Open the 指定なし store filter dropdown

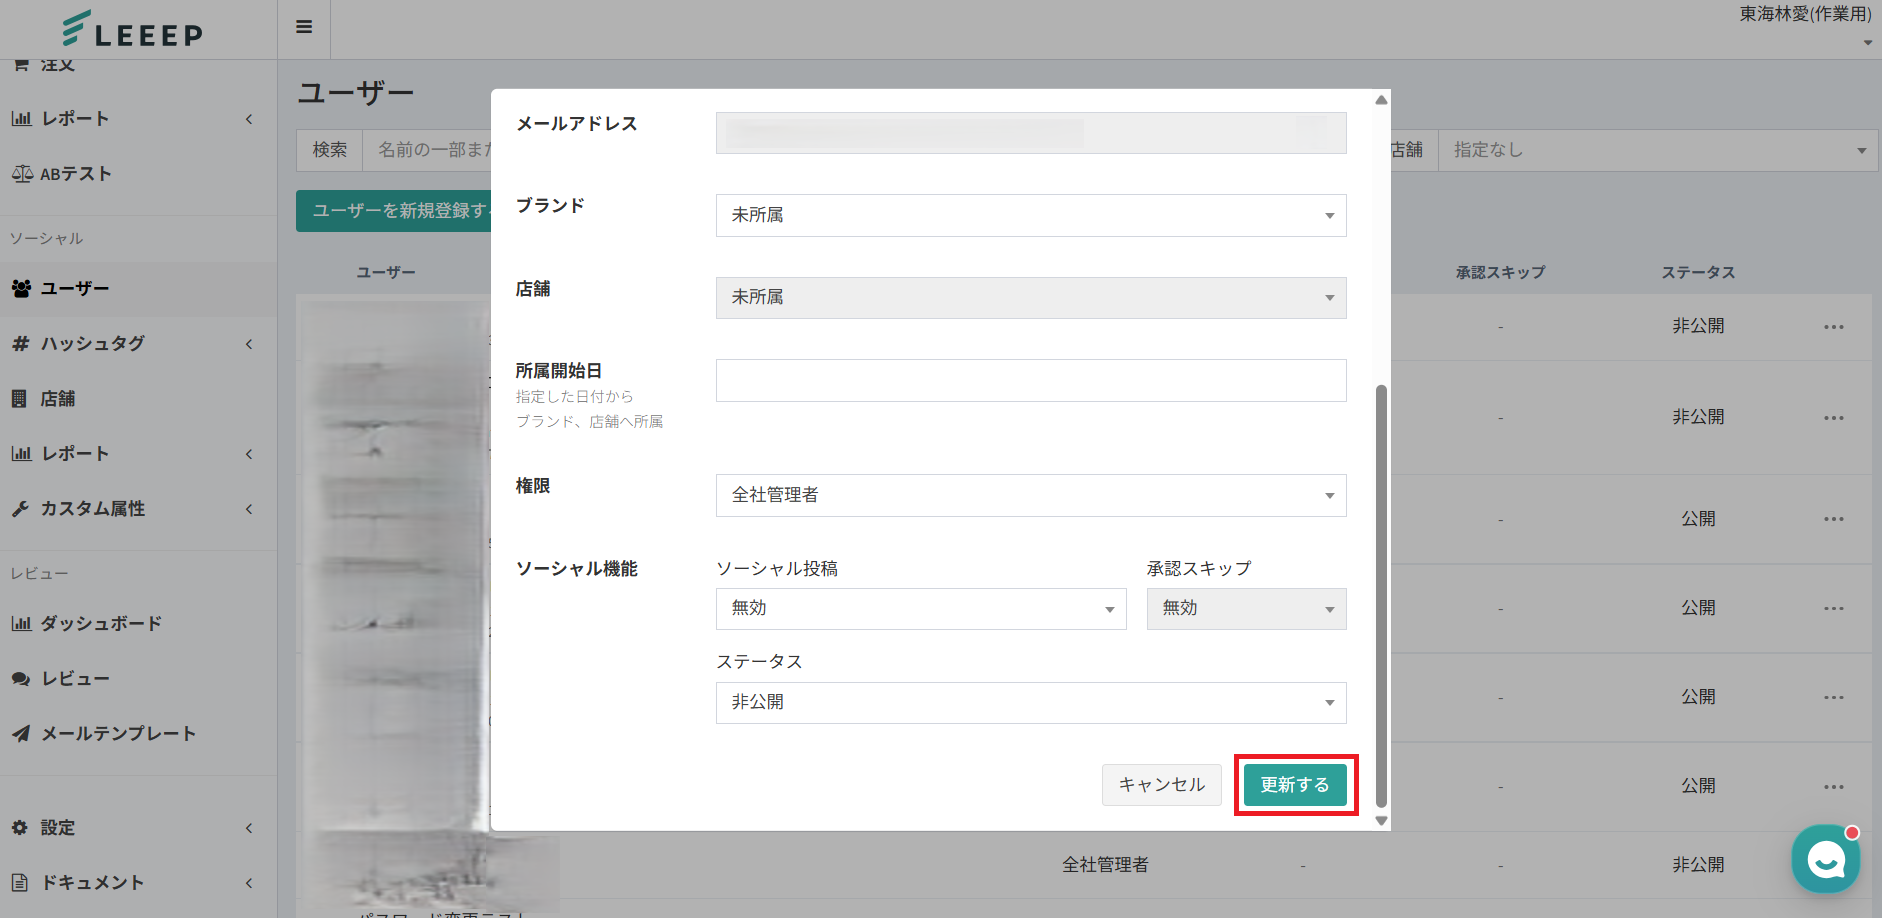pos(1658,150)
